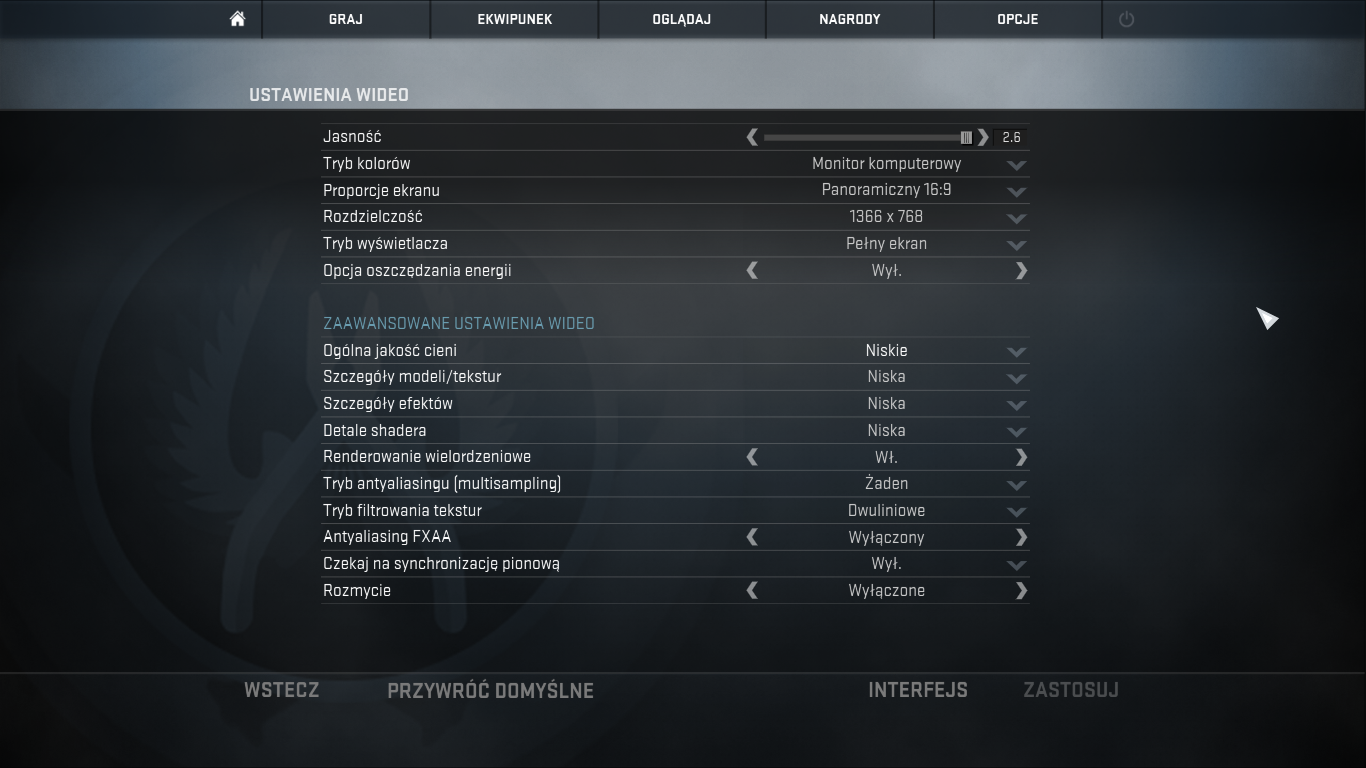Click the Niska value for Szczegóły efektów
The width and height of the screenshot is (1366, 768).
pos(886,403)
